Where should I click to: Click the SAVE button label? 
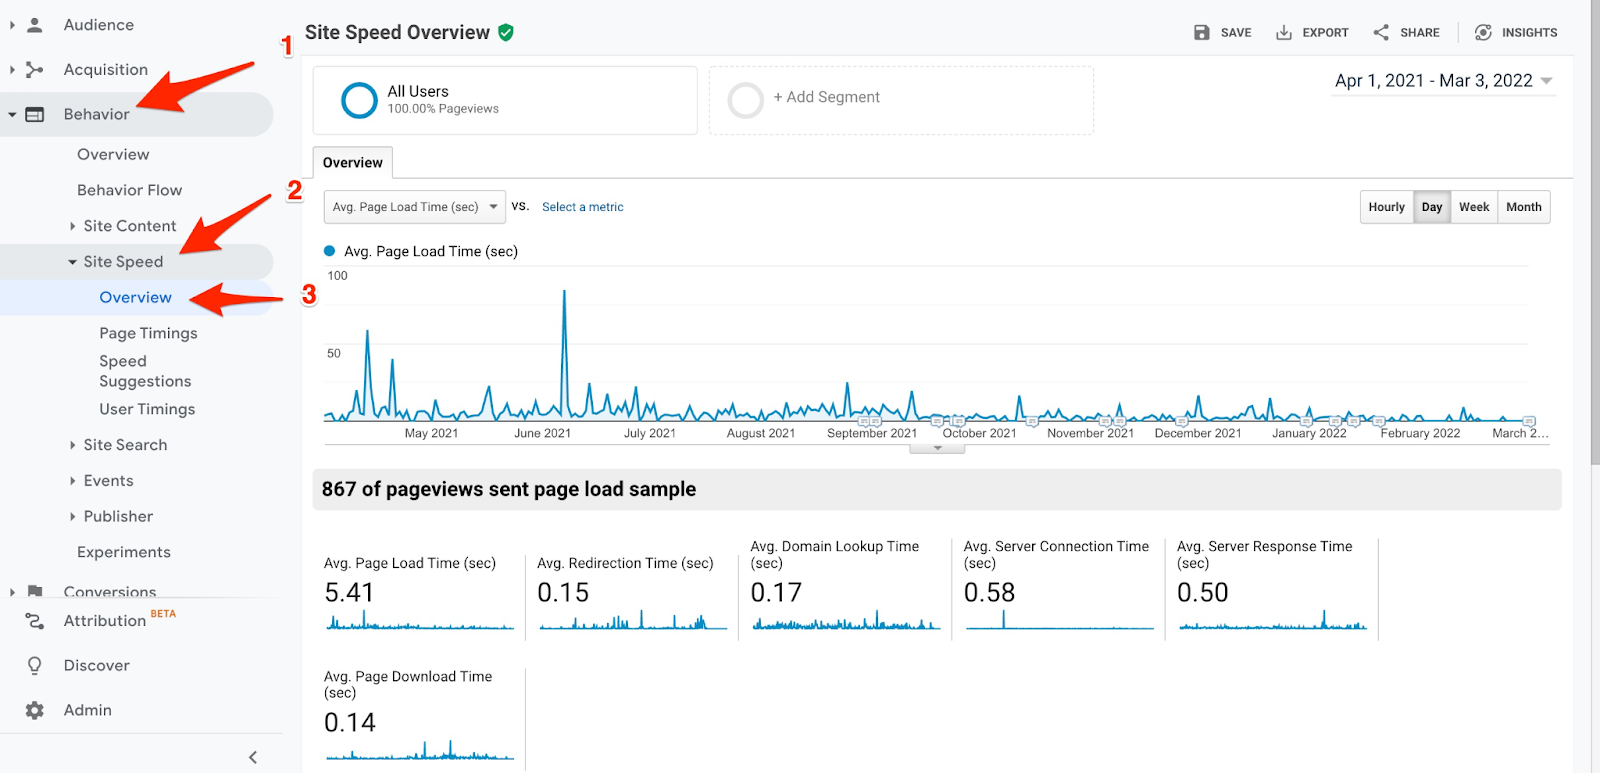click(1236, 33)
